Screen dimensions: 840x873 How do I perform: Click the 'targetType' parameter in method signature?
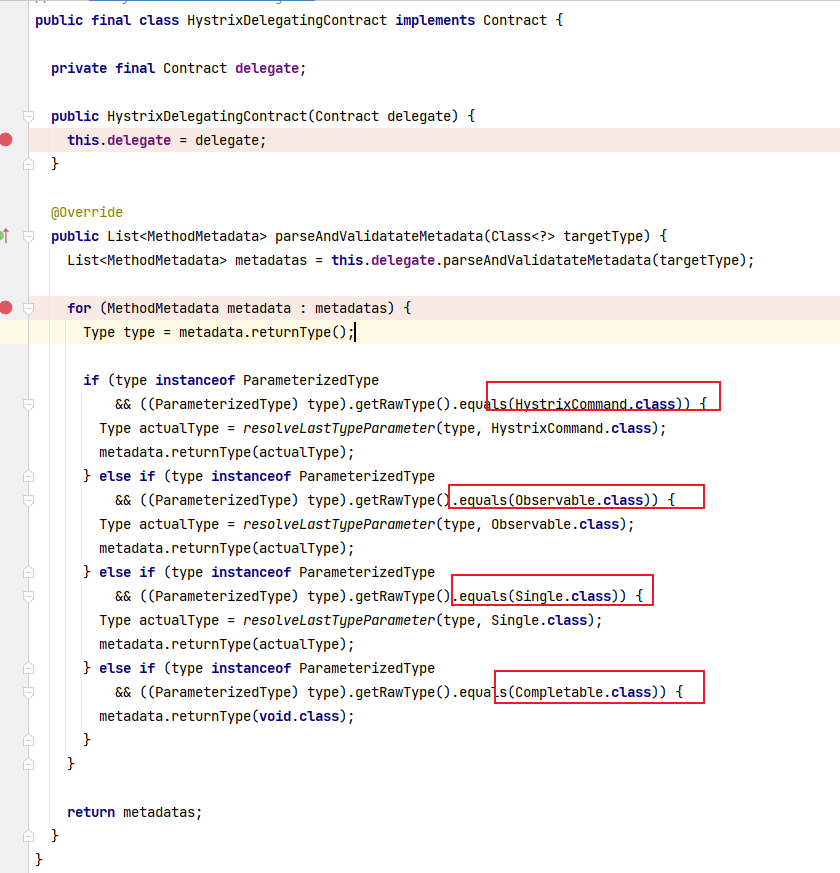point(602,236)
